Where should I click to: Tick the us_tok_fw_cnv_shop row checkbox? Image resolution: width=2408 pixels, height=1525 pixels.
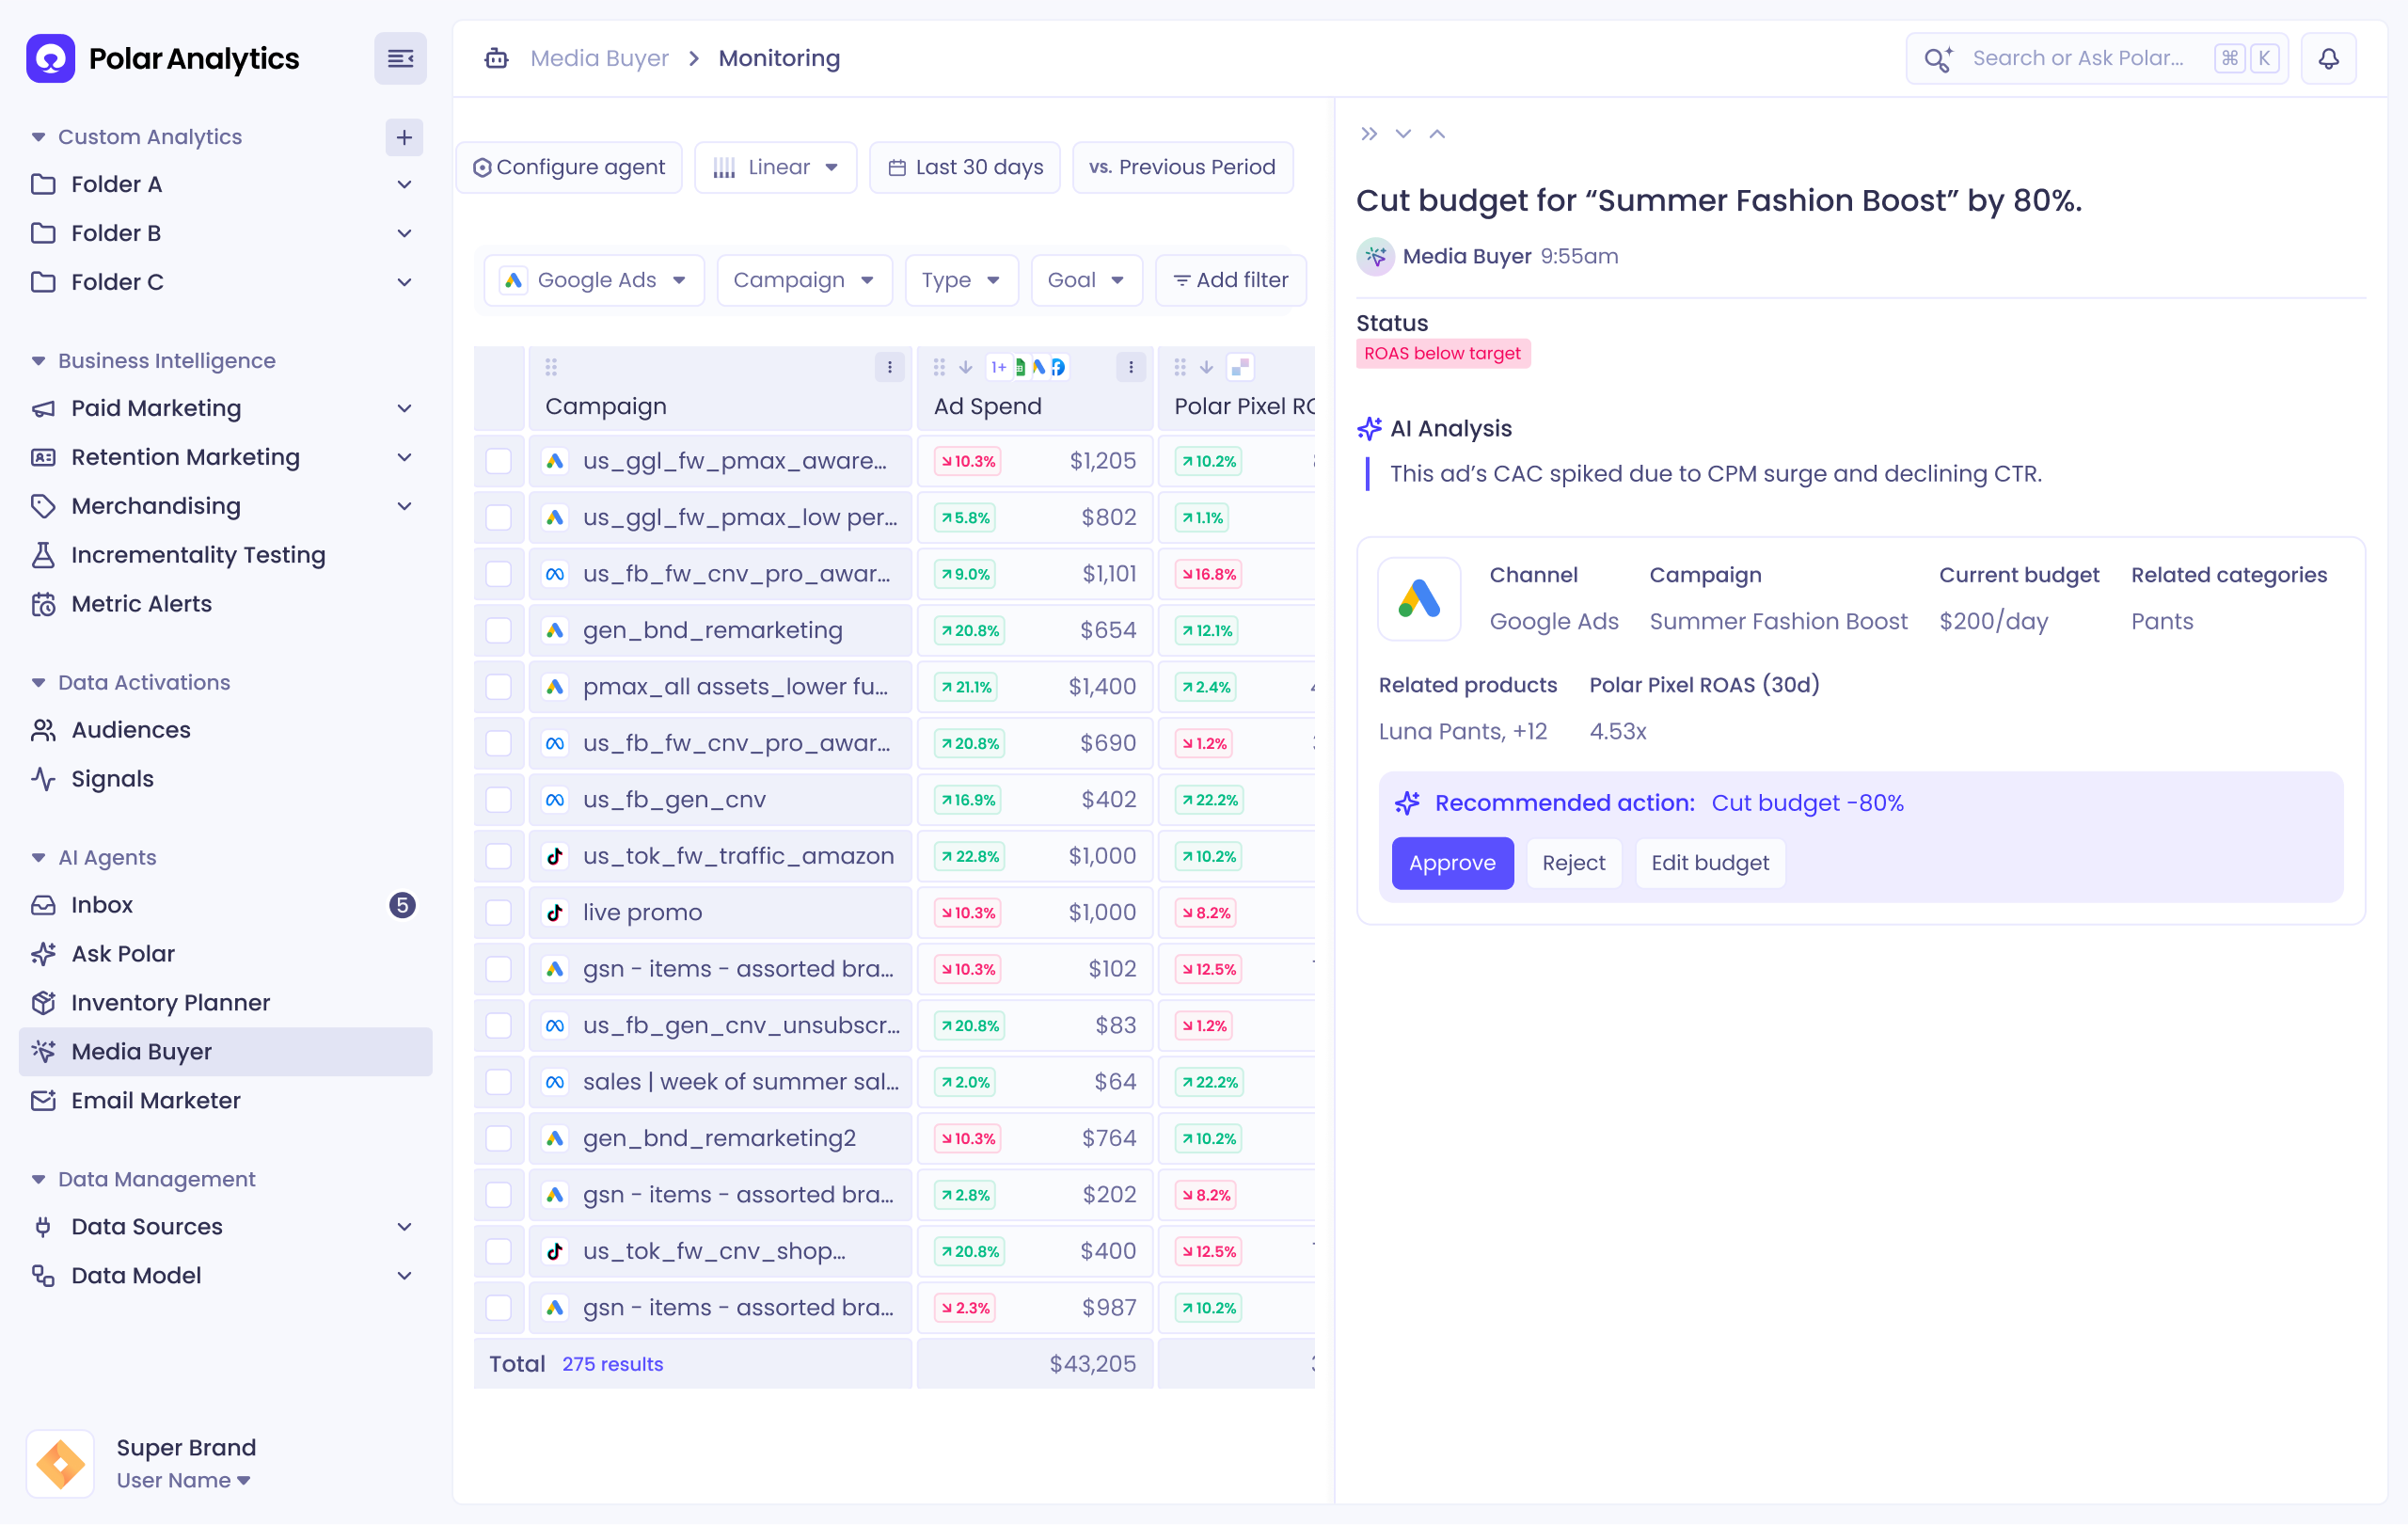[x=498, y=1251]
